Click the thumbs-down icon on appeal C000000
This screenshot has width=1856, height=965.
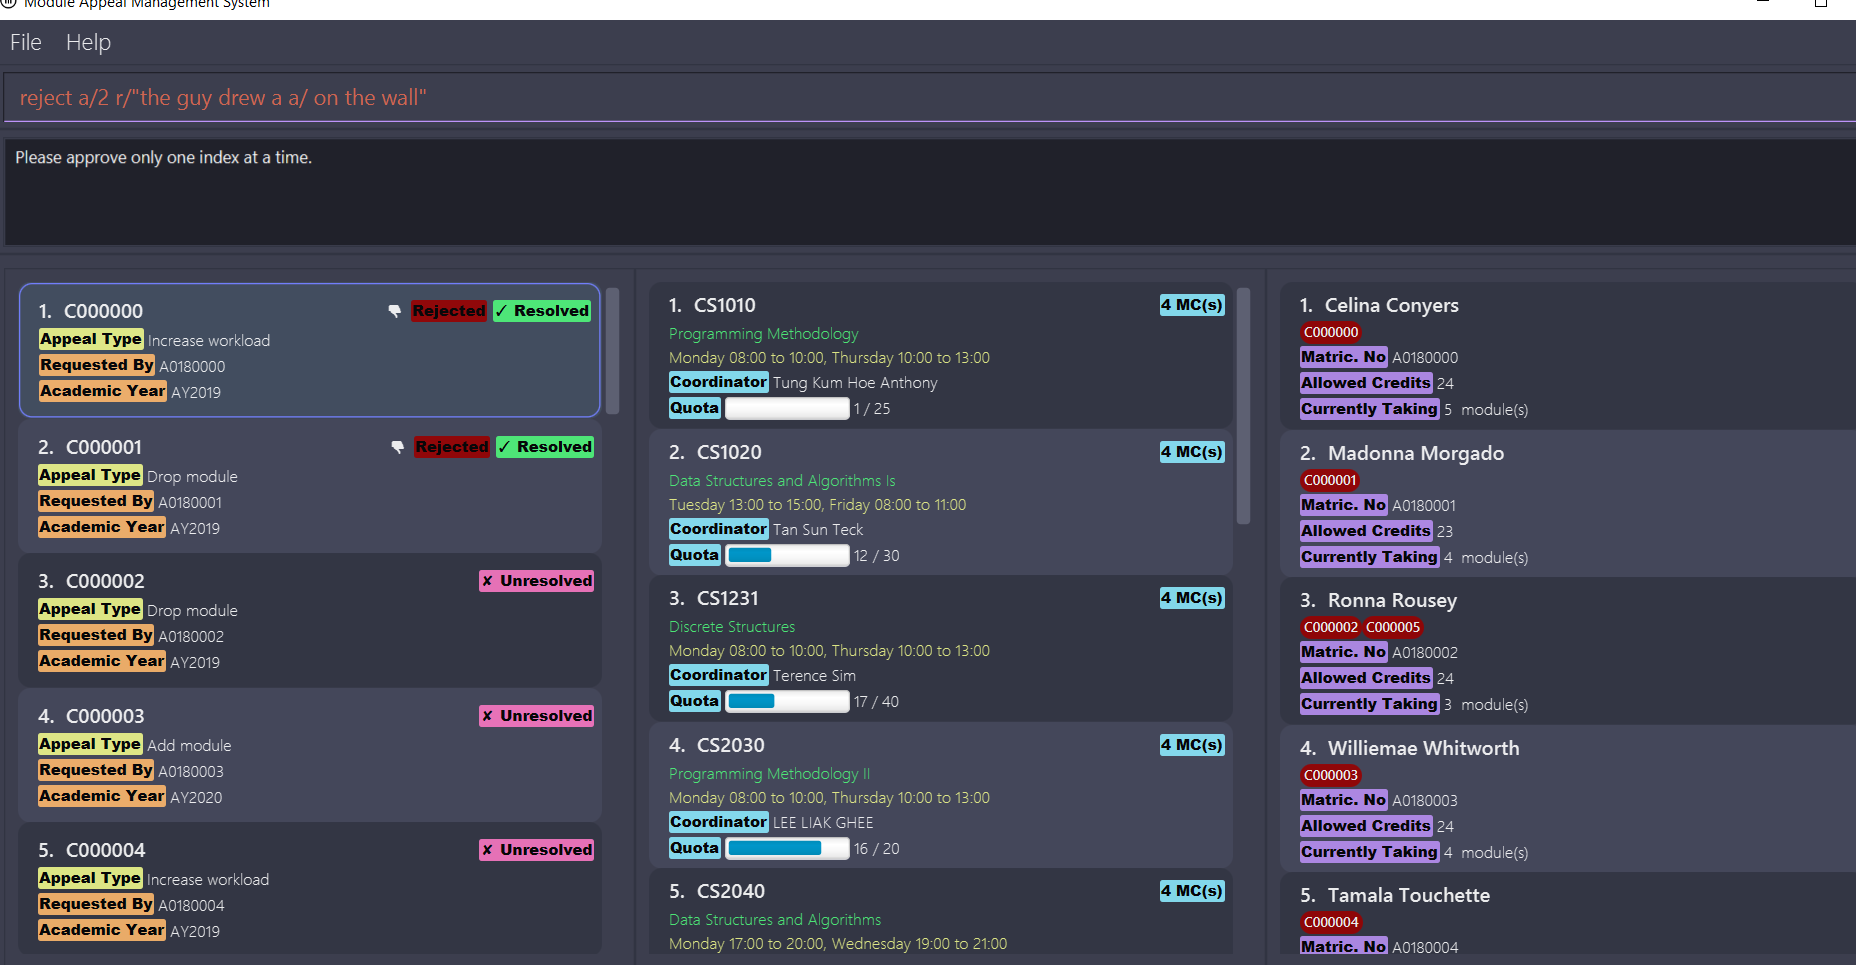tap(395, 311)
